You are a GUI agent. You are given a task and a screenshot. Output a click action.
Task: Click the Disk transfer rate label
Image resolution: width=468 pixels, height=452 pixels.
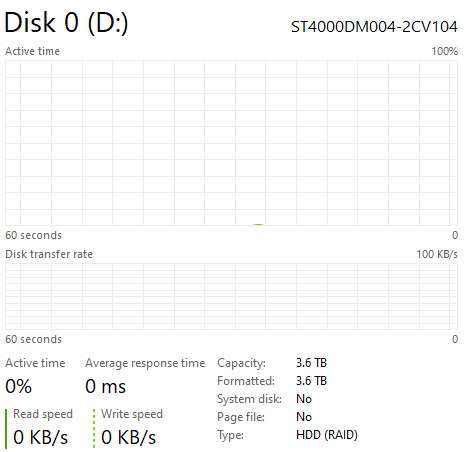[x=49, y=254]
